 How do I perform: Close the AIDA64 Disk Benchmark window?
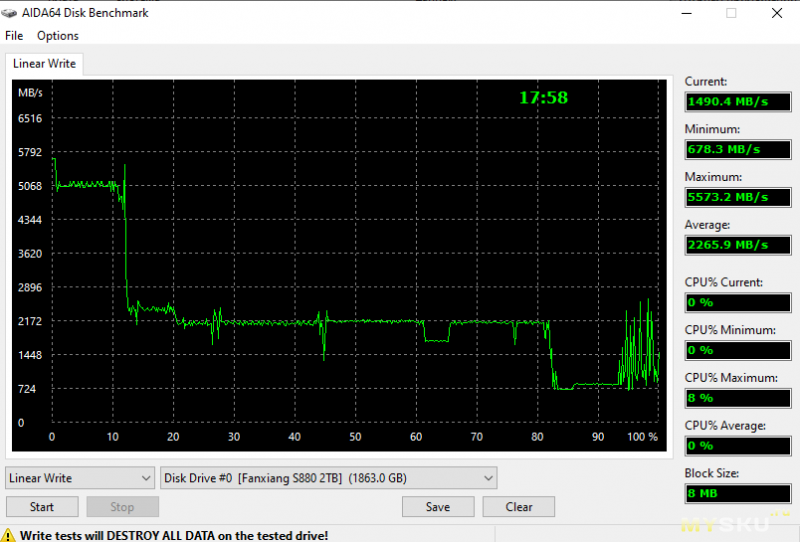click(x=777, y=13)
